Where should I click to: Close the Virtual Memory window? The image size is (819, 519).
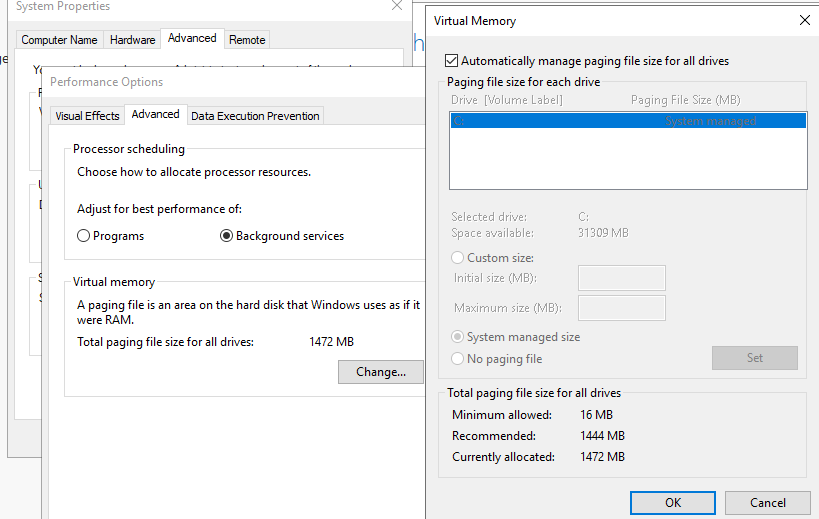(805, 20)
